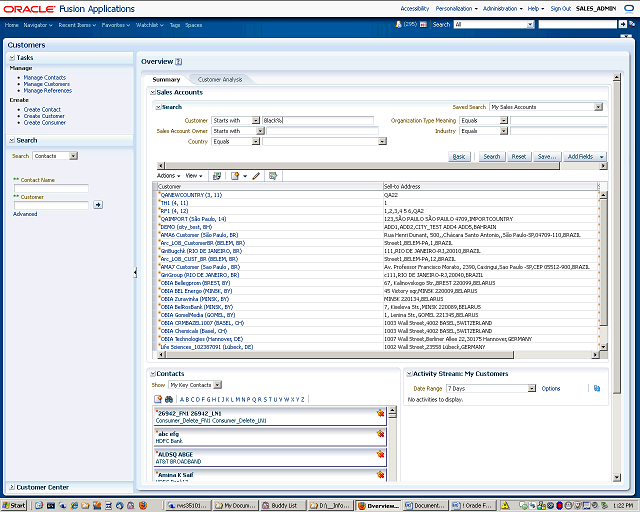Click the Overview help icon
The height and width of the screenshot is (512, 640).
pos(179,62)
